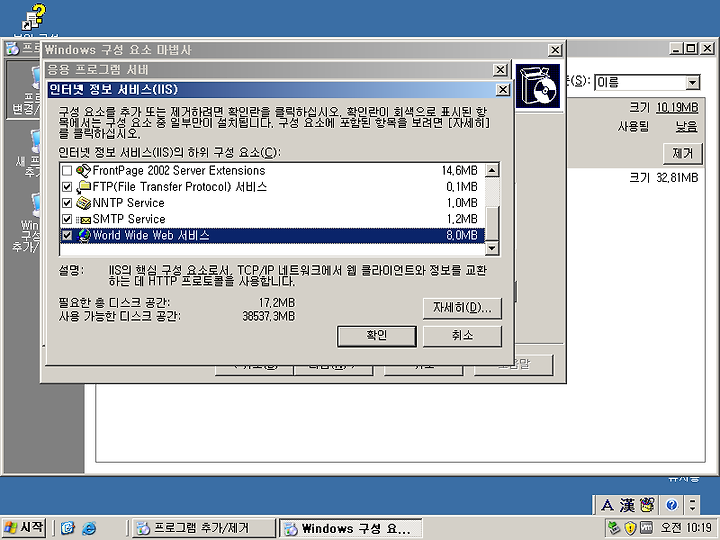
Task: Select FTP(File Transfer Protocol) row text
Action: point(180,187)
